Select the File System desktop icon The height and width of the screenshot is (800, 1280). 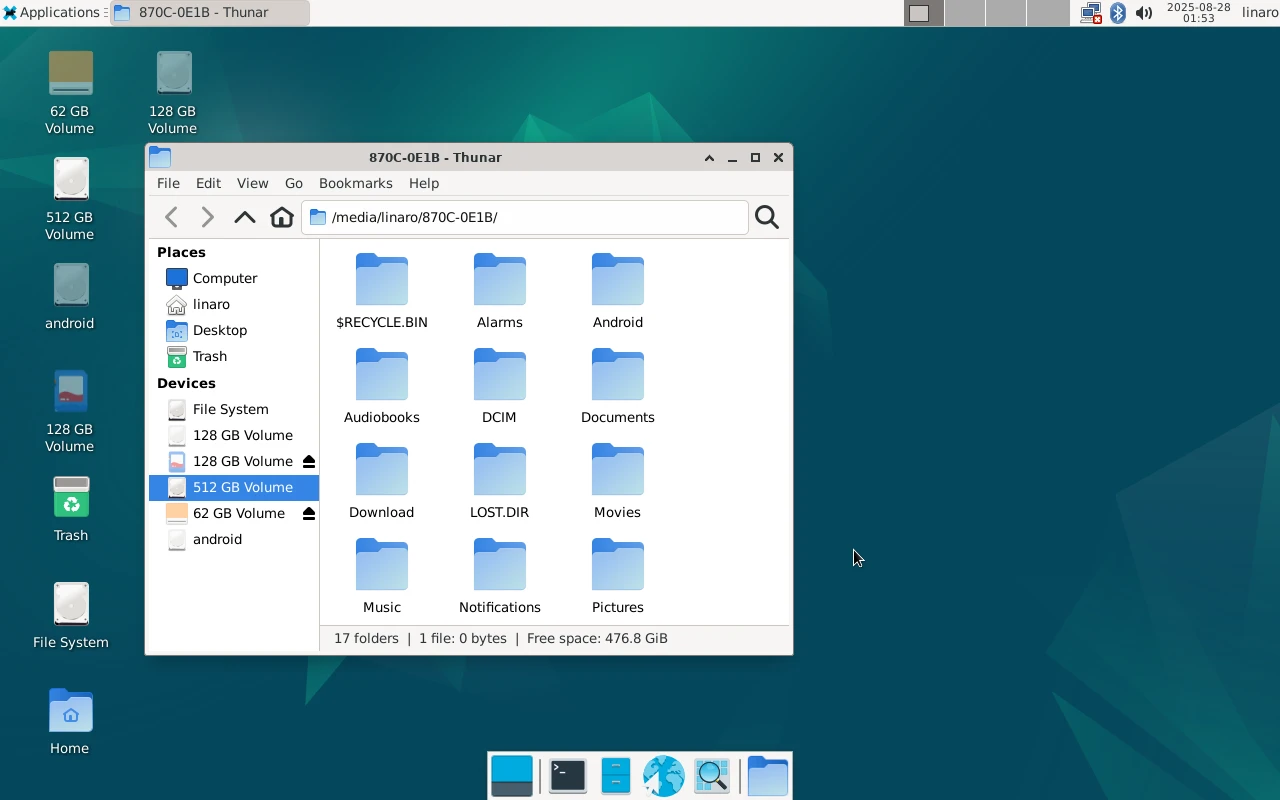pyautogui.click(x=71, y=615)
